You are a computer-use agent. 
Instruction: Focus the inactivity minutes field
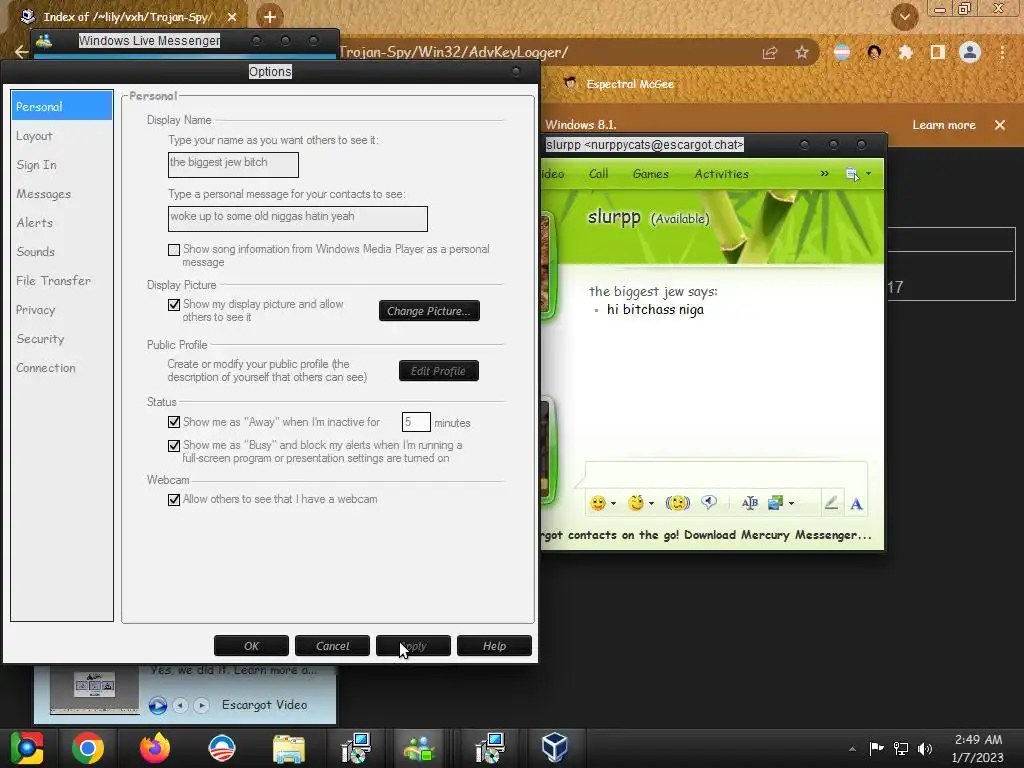pos(416,422)
